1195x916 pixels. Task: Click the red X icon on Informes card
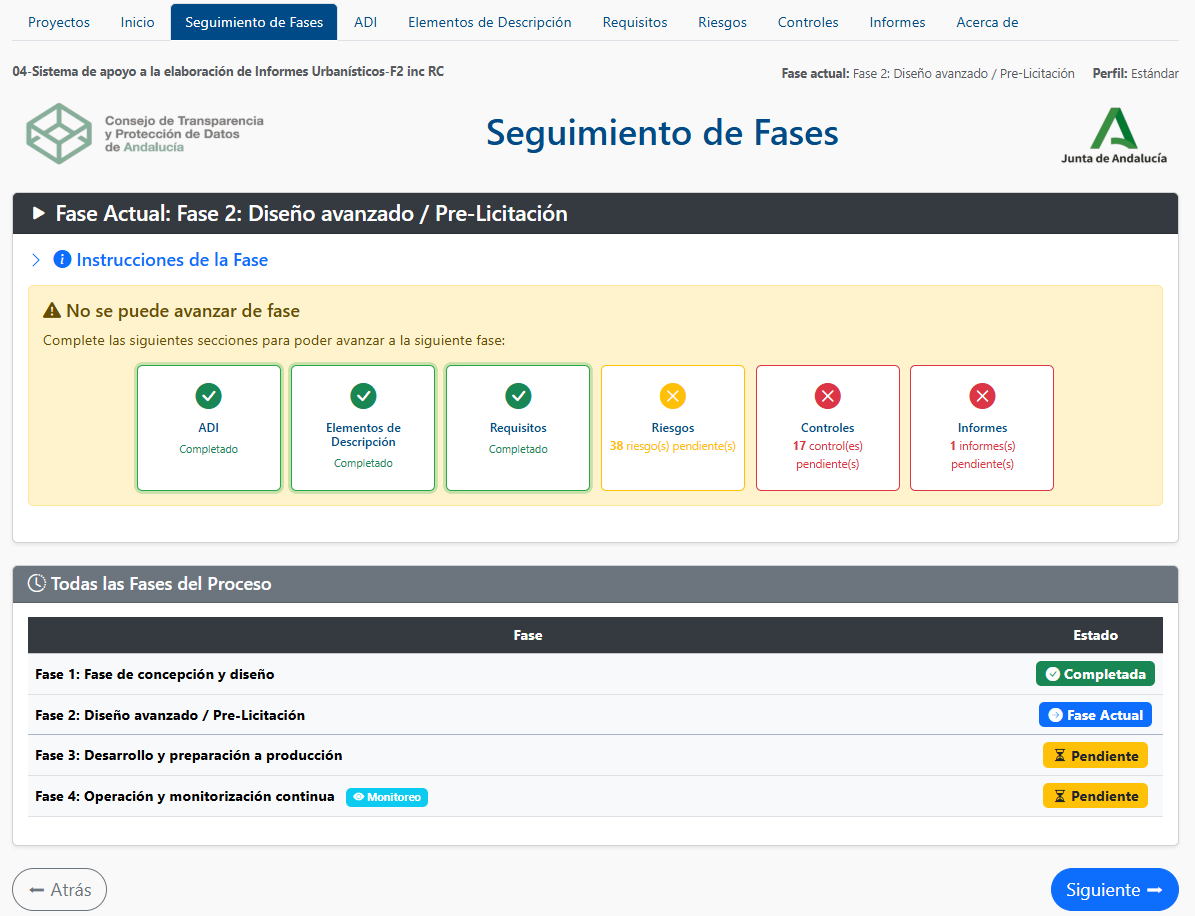[982, 396]
